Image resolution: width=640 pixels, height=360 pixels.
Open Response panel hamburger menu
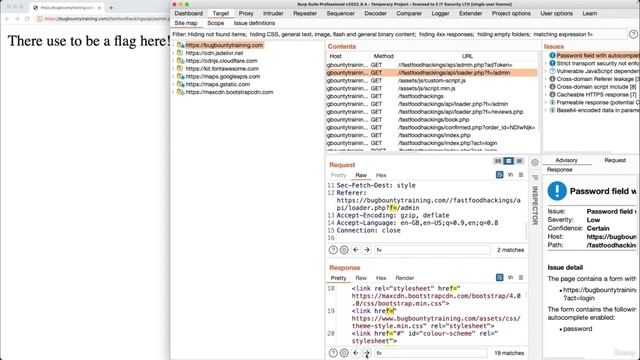tap(521, 278)
